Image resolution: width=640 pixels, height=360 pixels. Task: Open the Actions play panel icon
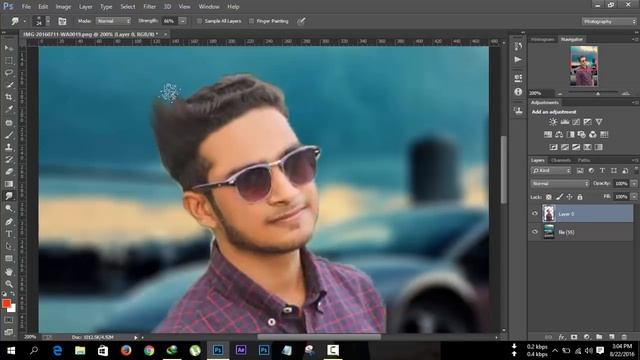pyautogui.click(x=518, y=60)
